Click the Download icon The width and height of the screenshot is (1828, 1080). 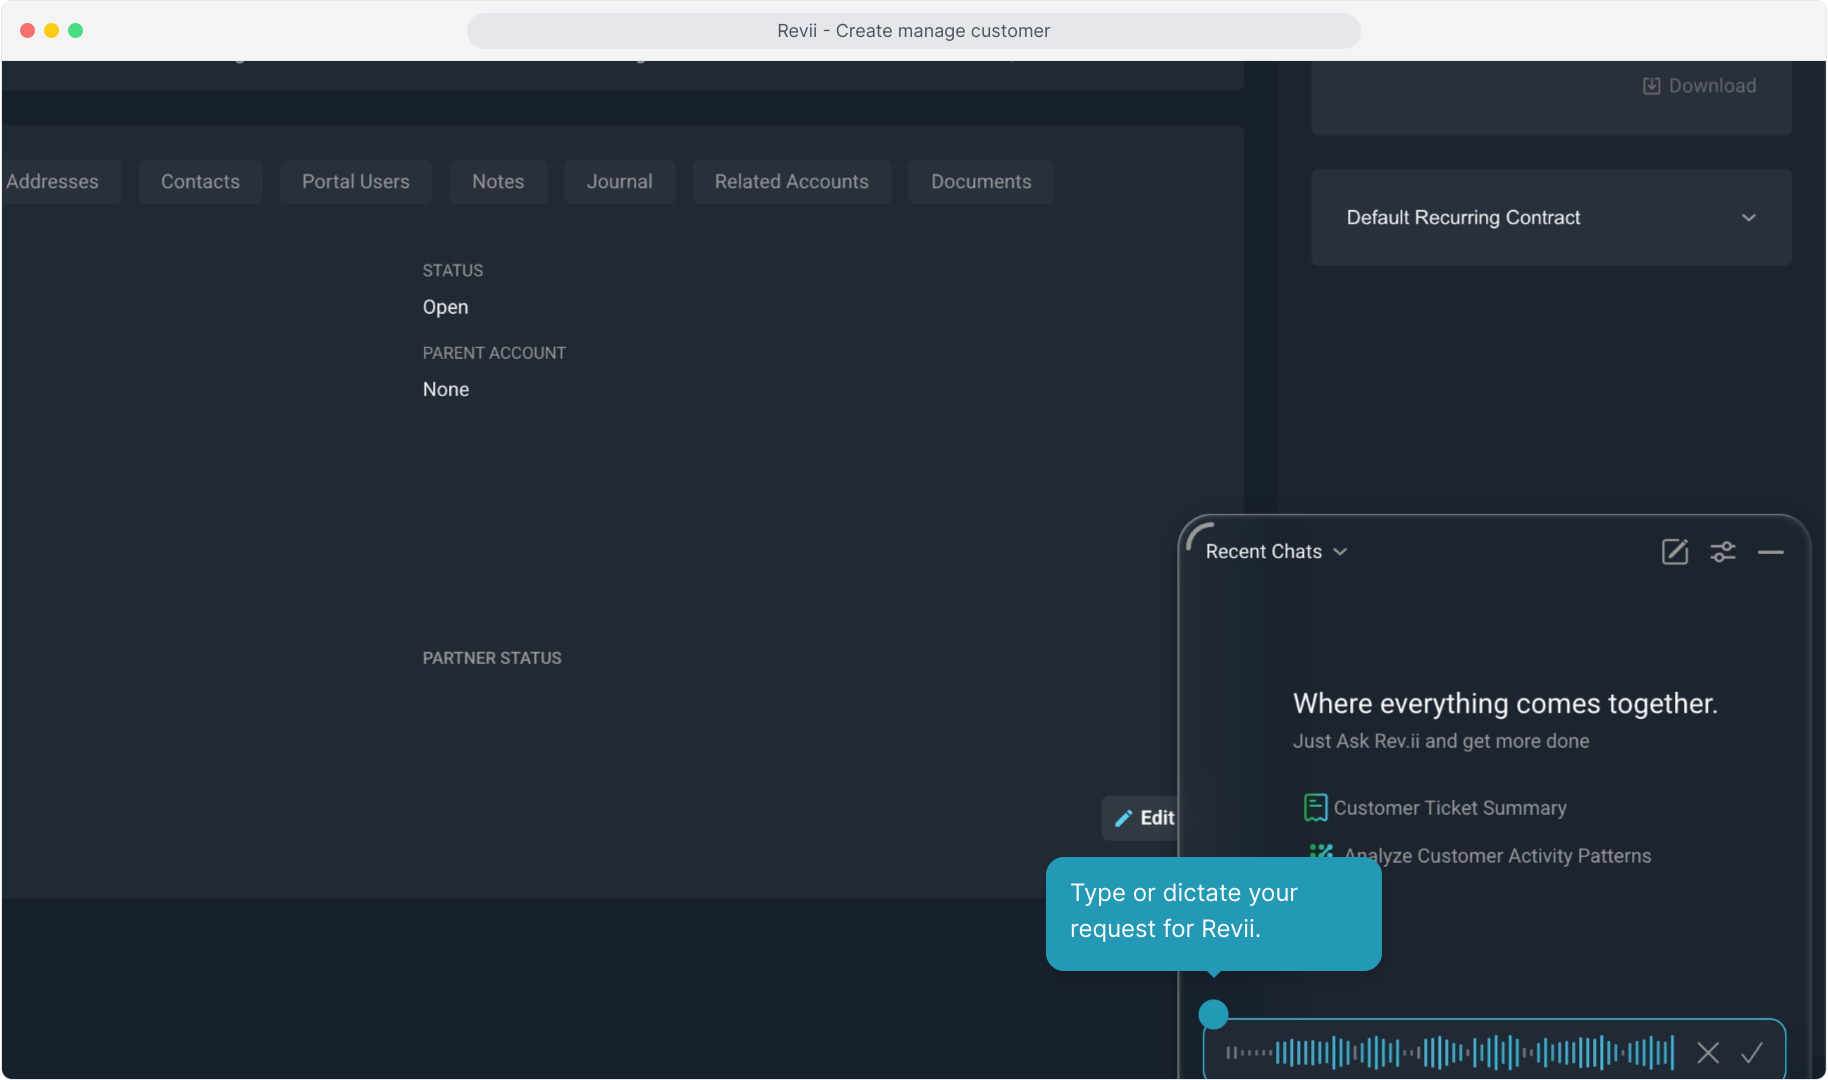pyautogui.click(x=1651, y=86)
